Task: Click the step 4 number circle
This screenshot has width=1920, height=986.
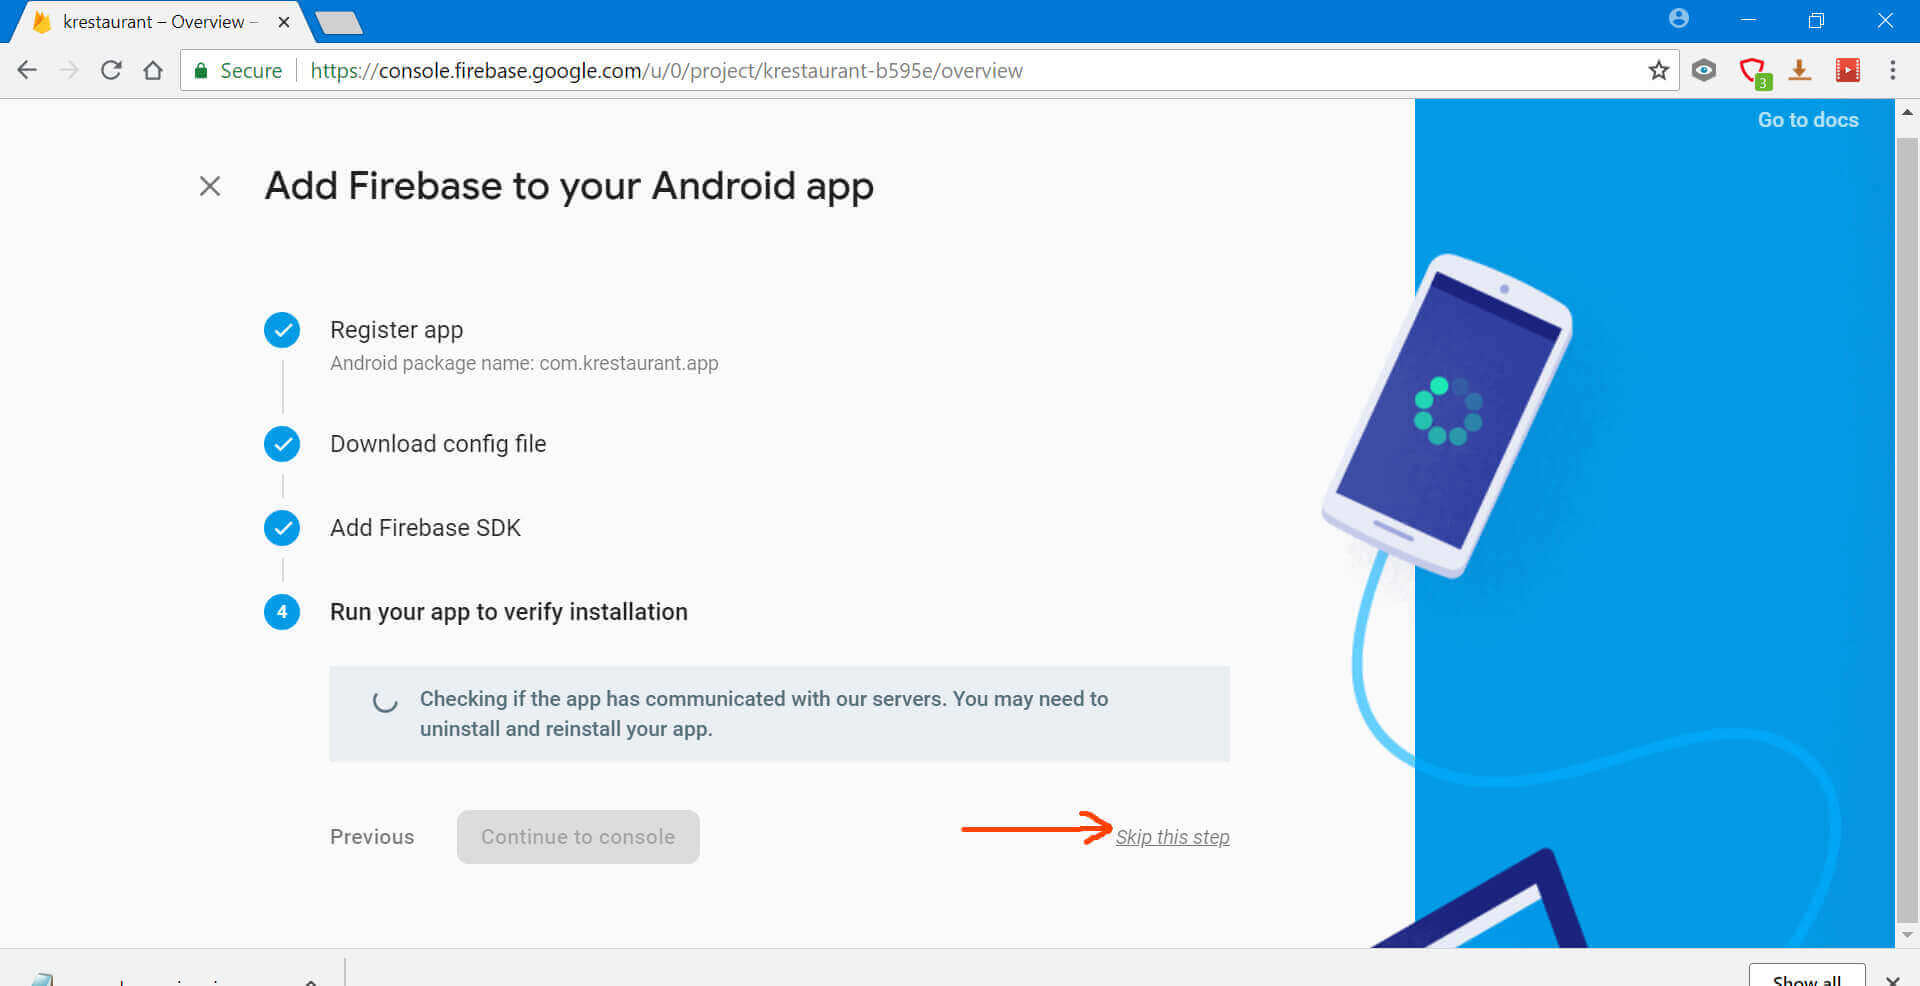Action: pos(282,612)
